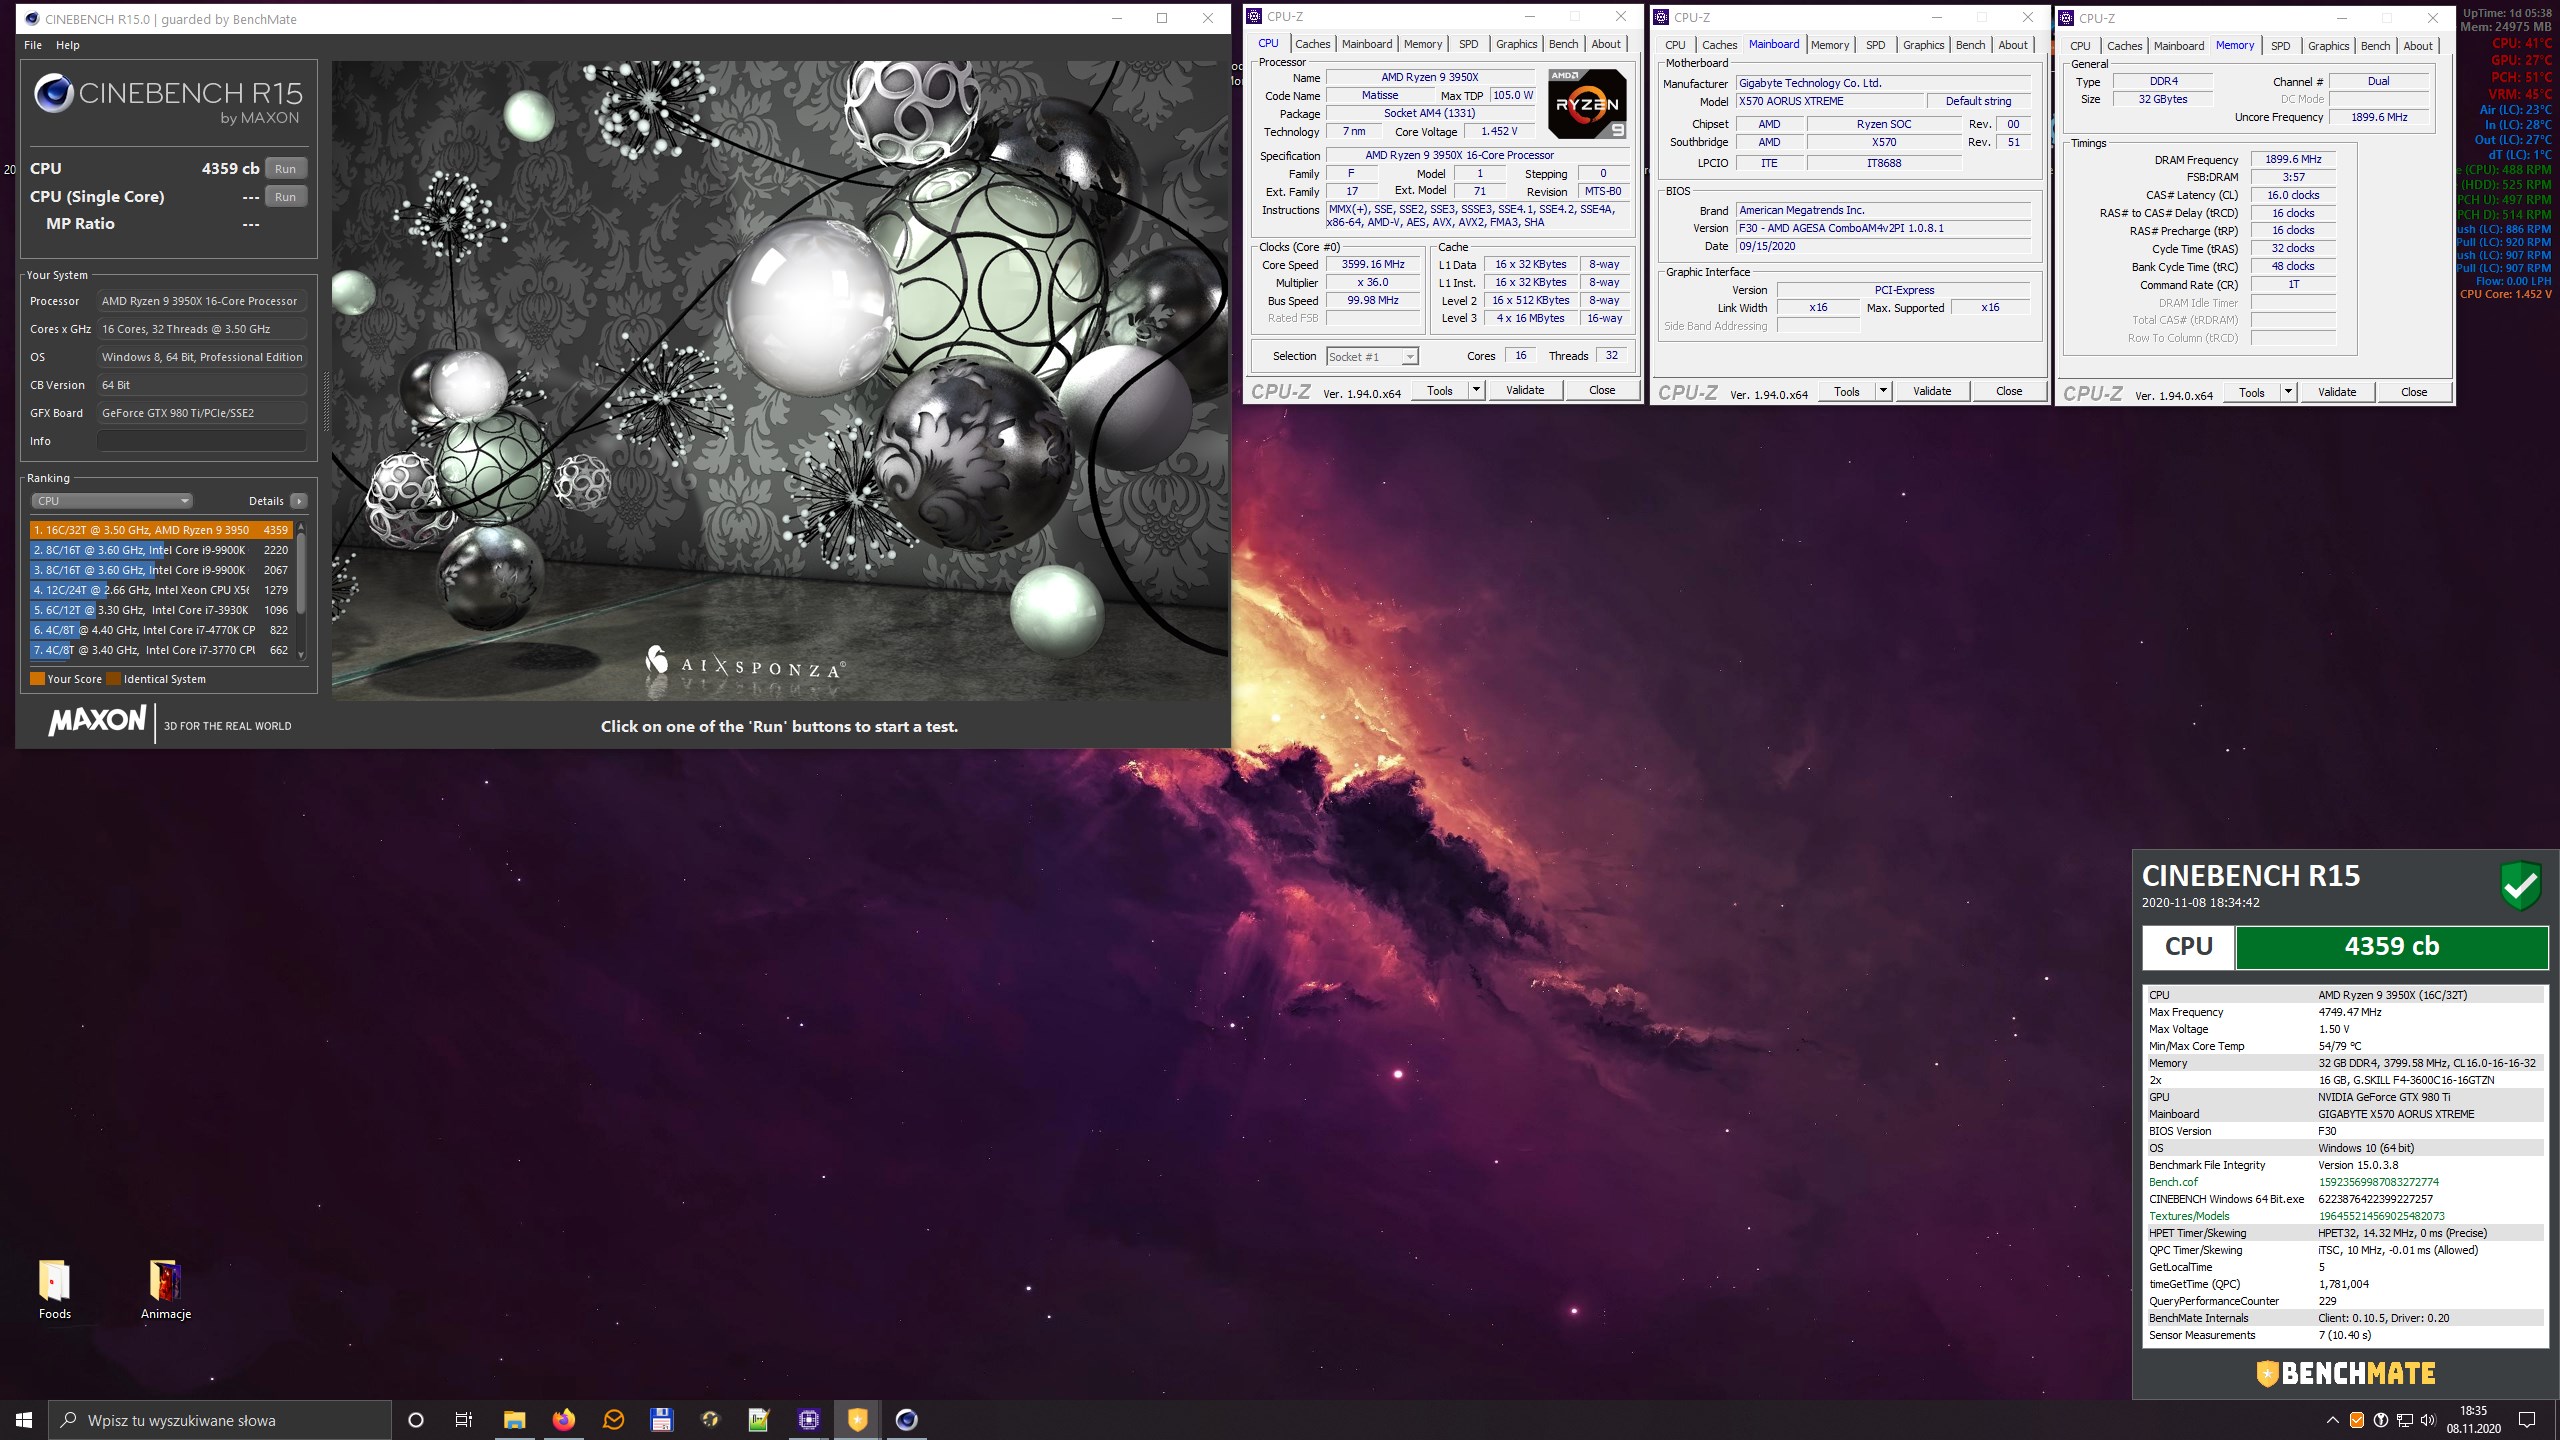Screen dimensions: 2560x1440
Task: Click the Textures/Models integrity entry
Action: (2345, 1216)
